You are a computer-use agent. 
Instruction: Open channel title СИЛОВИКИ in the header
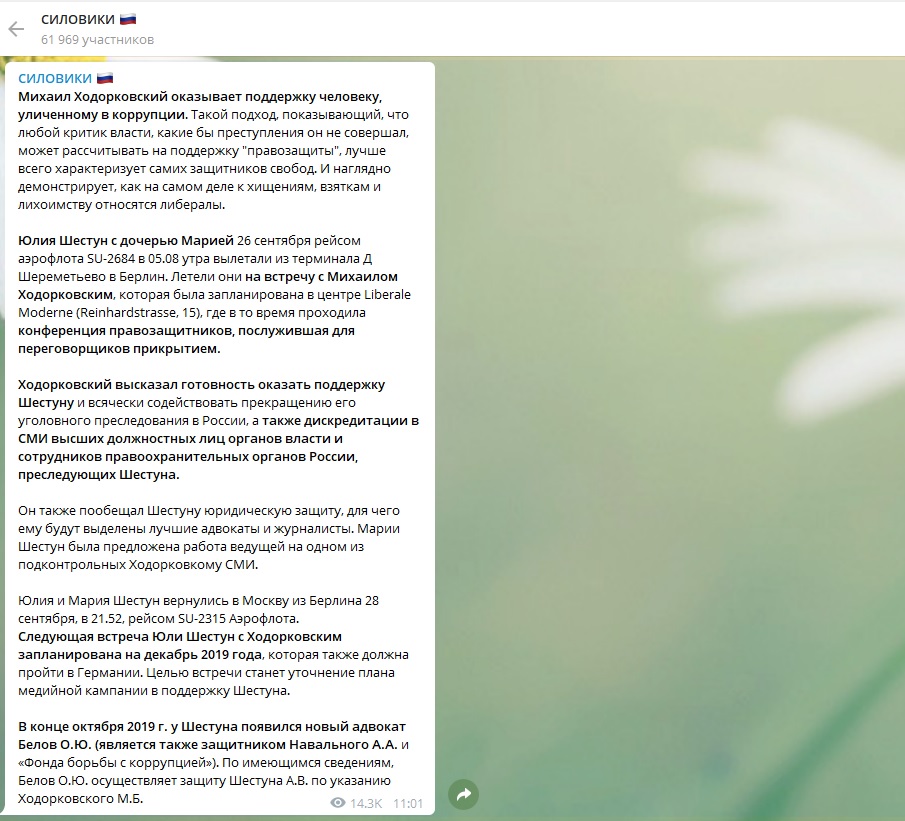point(78,19)
